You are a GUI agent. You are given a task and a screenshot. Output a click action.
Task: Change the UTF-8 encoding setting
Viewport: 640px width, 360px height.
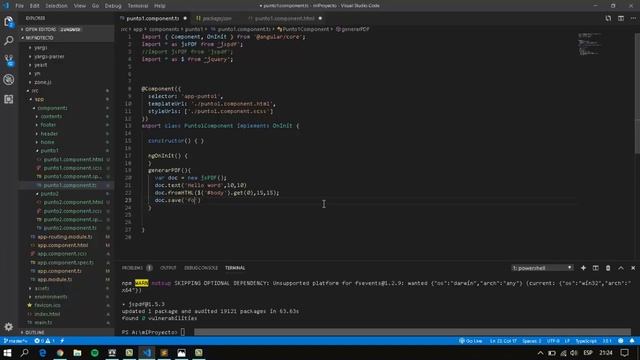click(553, 341)
